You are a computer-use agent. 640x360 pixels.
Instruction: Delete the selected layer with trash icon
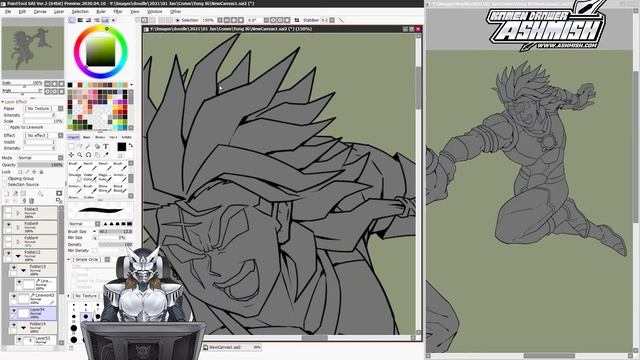coord(31,200)
